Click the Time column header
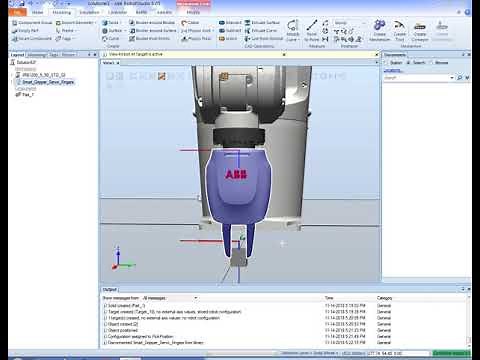Screen dimensions: 480x360 [329, 298]
